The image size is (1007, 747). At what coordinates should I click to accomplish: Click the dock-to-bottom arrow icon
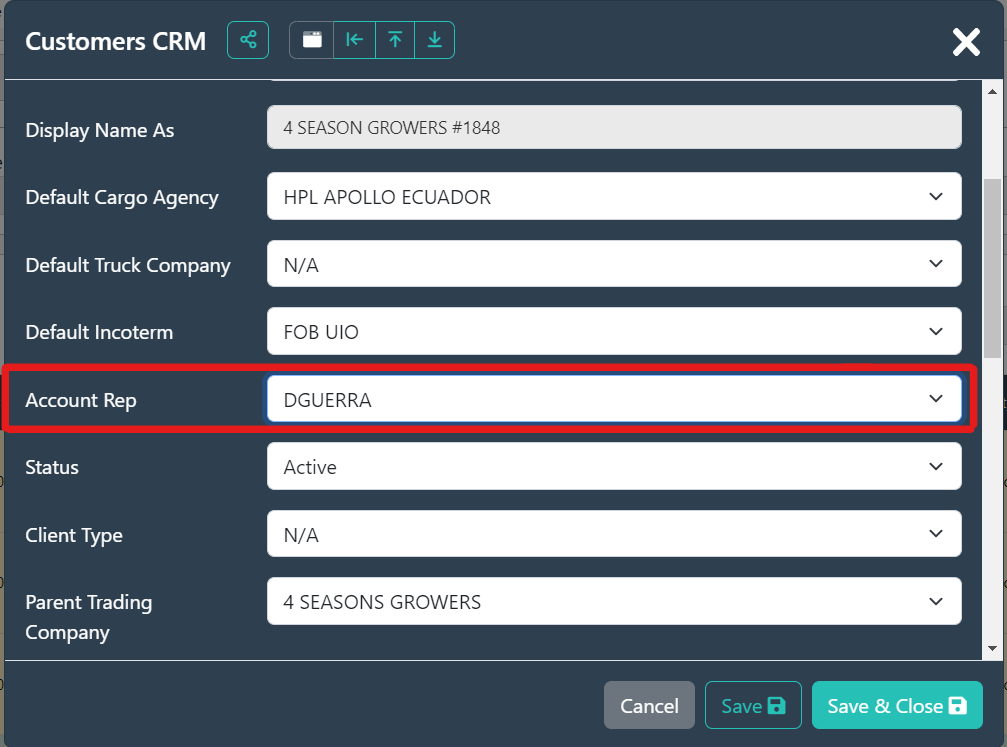tap(435, 40)
